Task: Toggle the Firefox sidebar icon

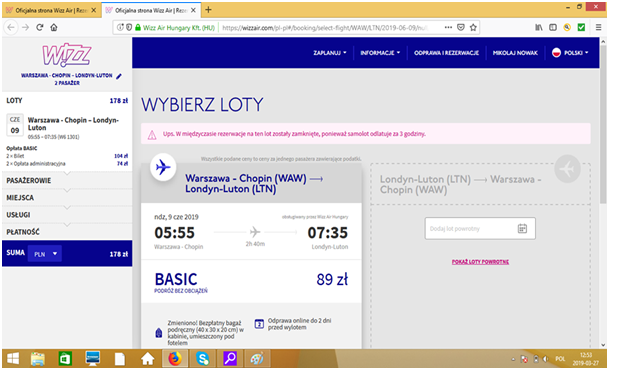Action: tap(553, 27)
